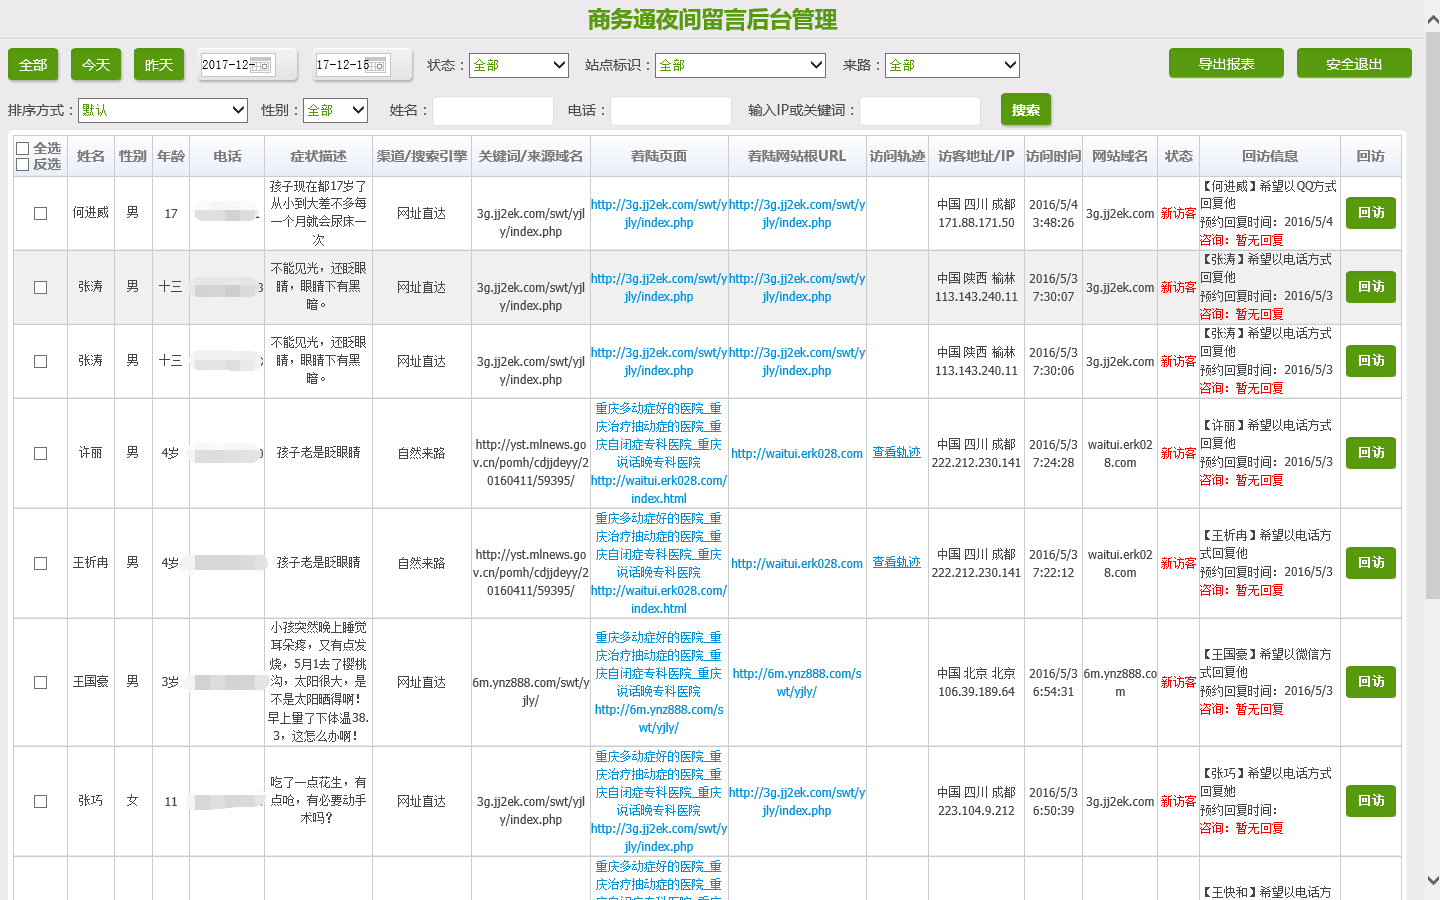Expand the 排序方式 sort order dropdown
1440x900 pixels.
[x=162, y=110]
